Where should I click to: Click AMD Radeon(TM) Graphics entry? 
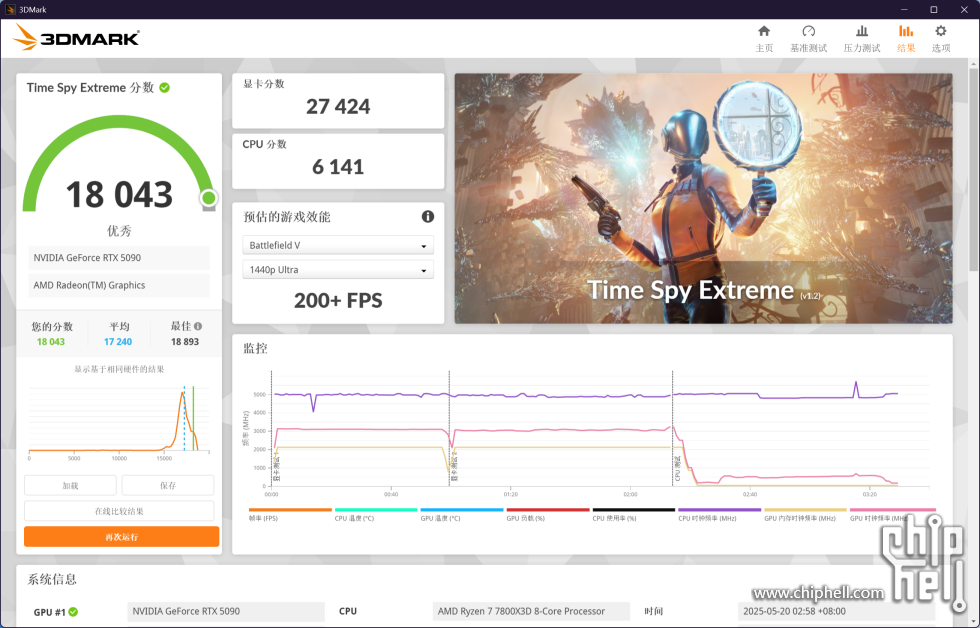tap(119, 285)
